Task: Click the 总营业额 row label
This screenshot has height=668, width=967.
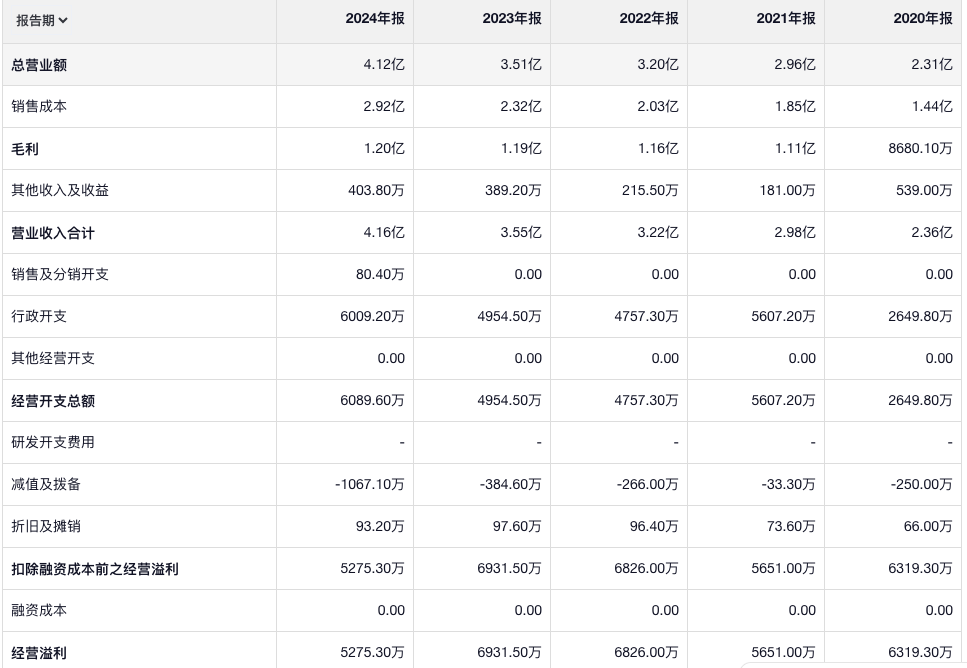Action: coord(39,65)
